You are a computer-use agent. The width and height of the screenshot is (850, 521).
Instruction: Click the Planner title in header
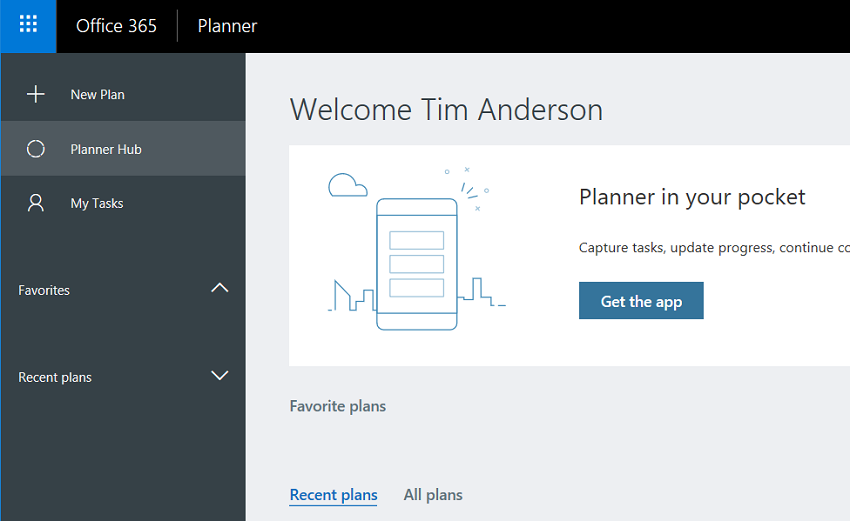(227, 26)
